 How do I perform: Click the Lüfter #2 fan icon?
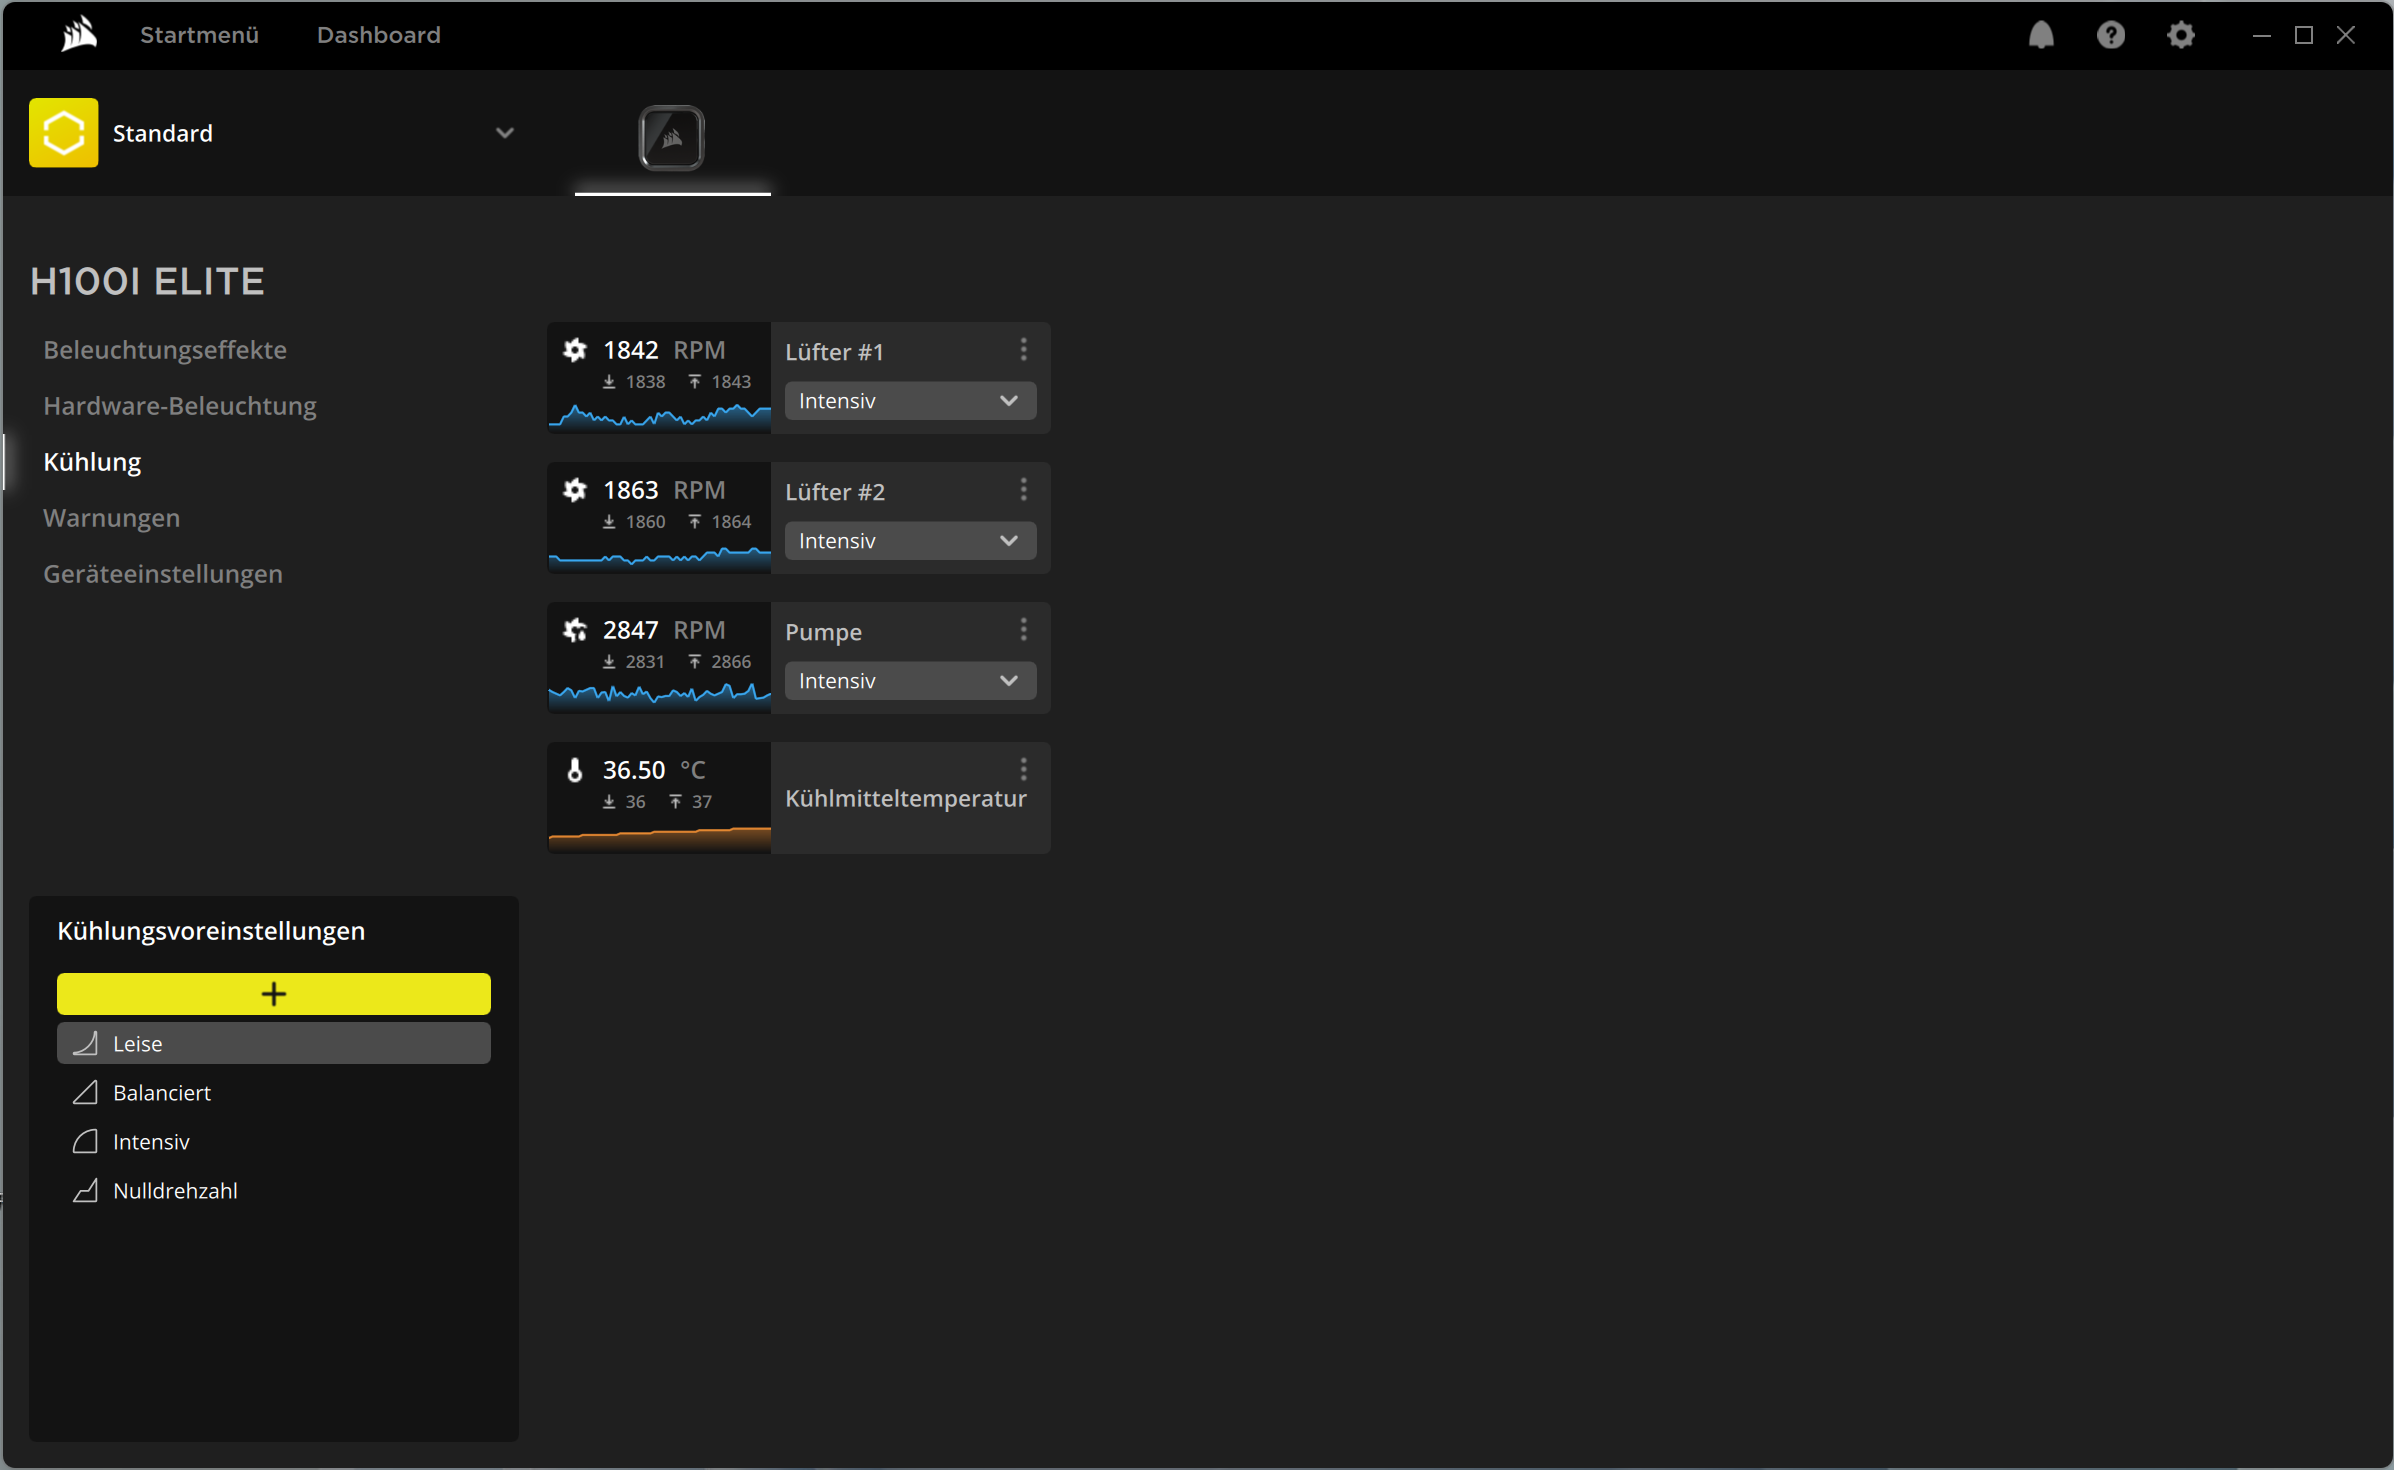(575, 490)
